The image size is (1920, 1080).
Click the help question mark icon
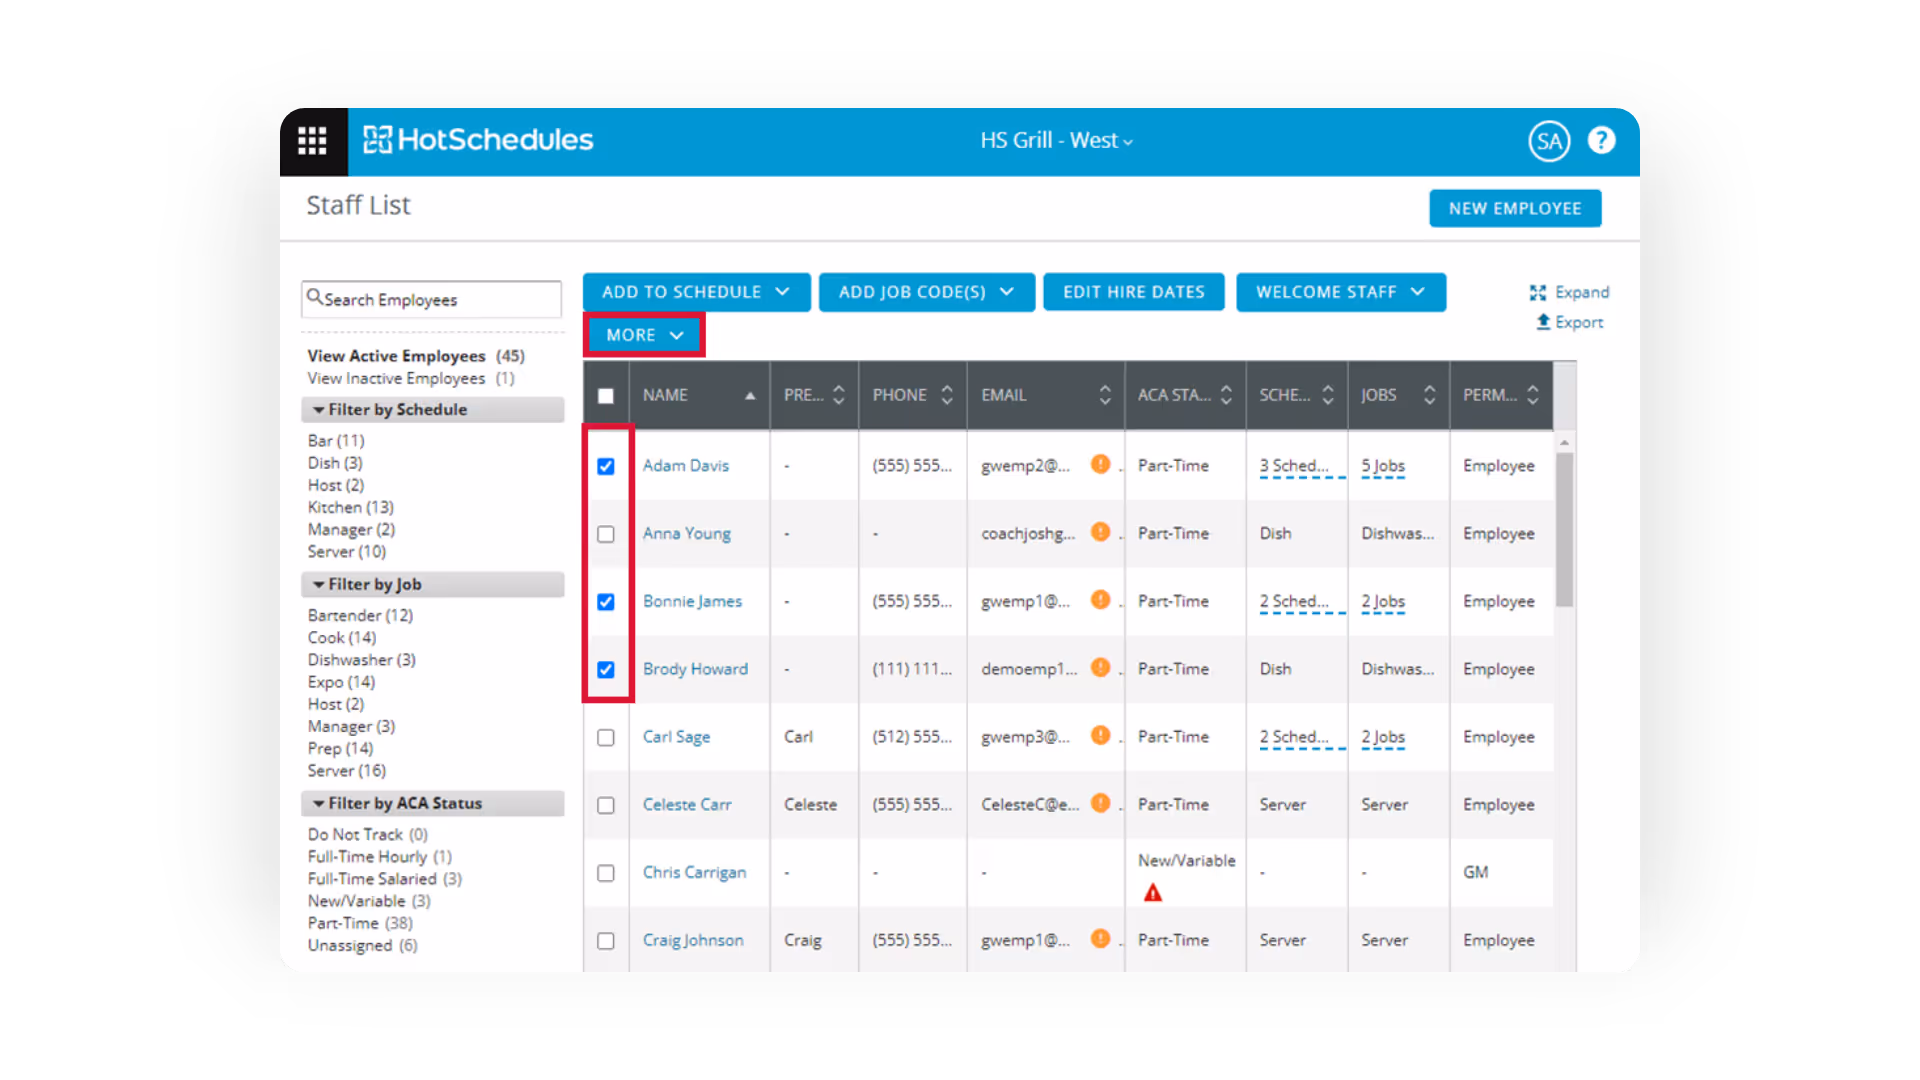click(1601, 141)
